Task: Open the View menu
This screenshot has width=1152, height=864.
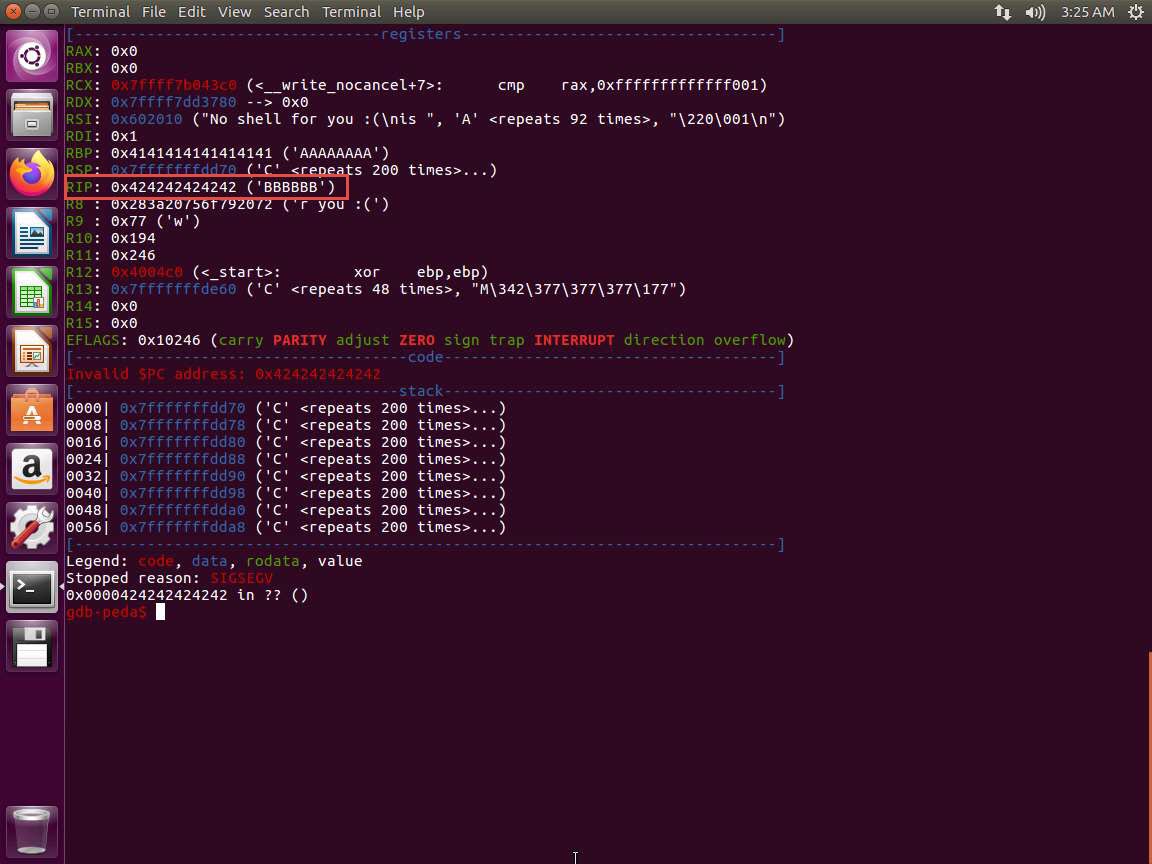Action: tap(234, 12)
